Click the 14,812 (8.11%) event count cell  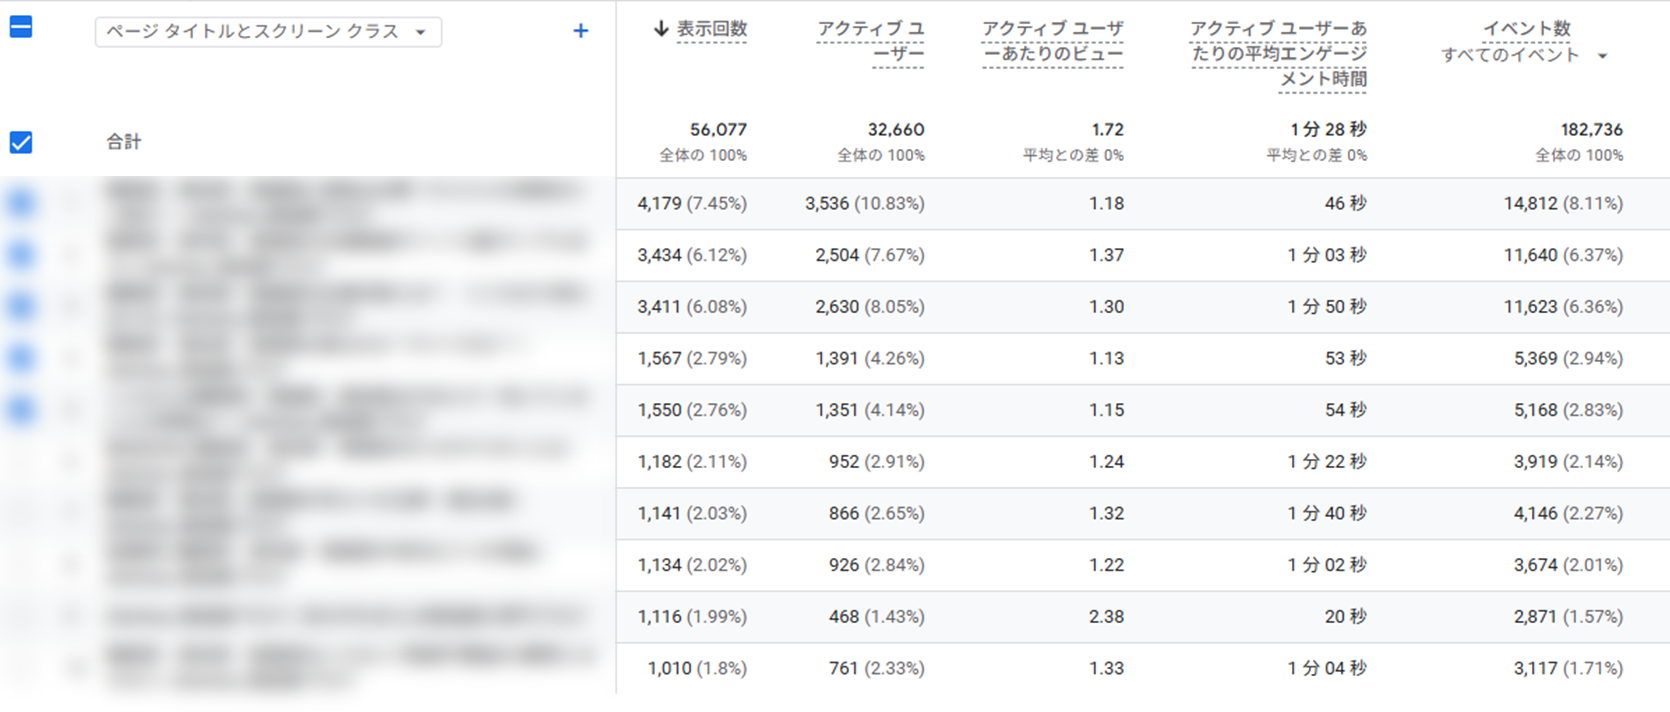pos(1563,204)
